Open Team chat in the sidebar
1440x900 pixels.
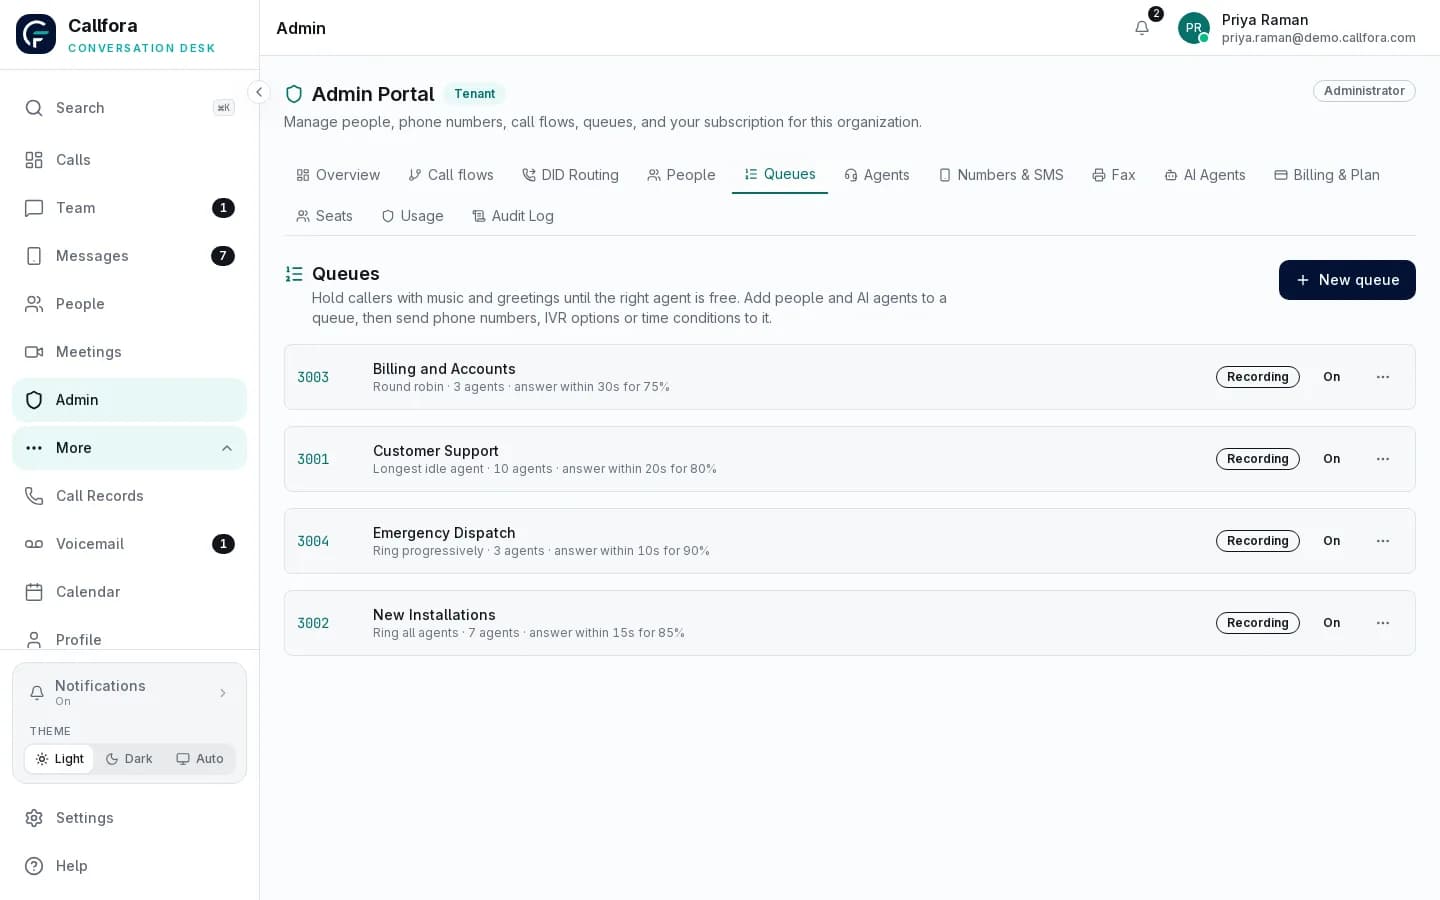[x=129, y=208]
